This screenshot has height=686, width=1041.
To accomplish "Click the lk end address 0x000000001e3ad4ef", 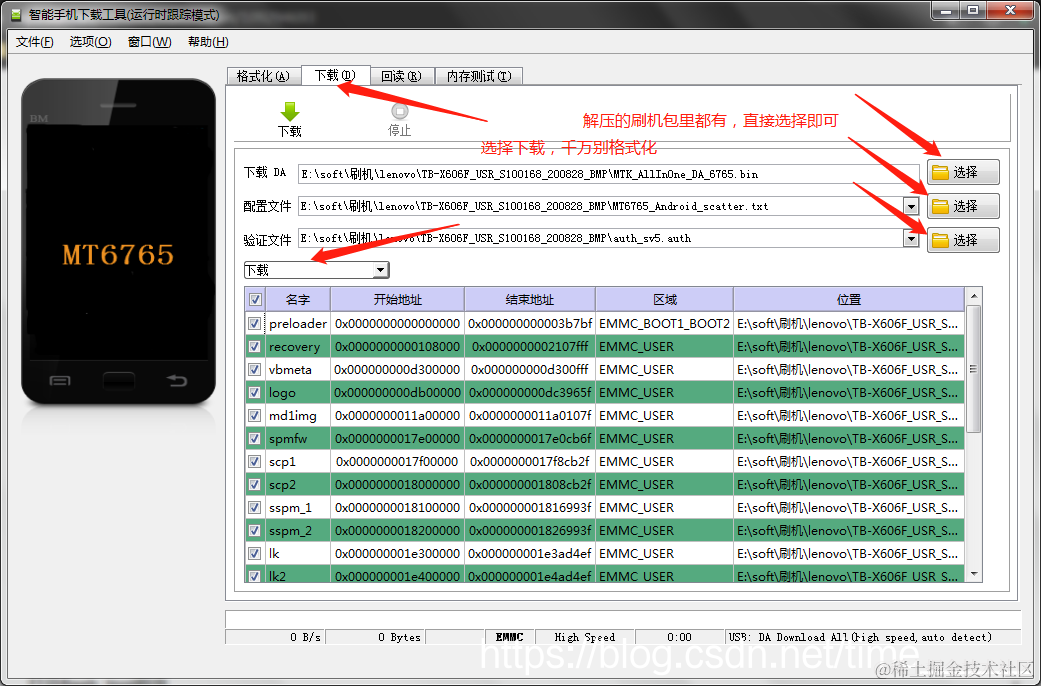I will click(530, 553).
